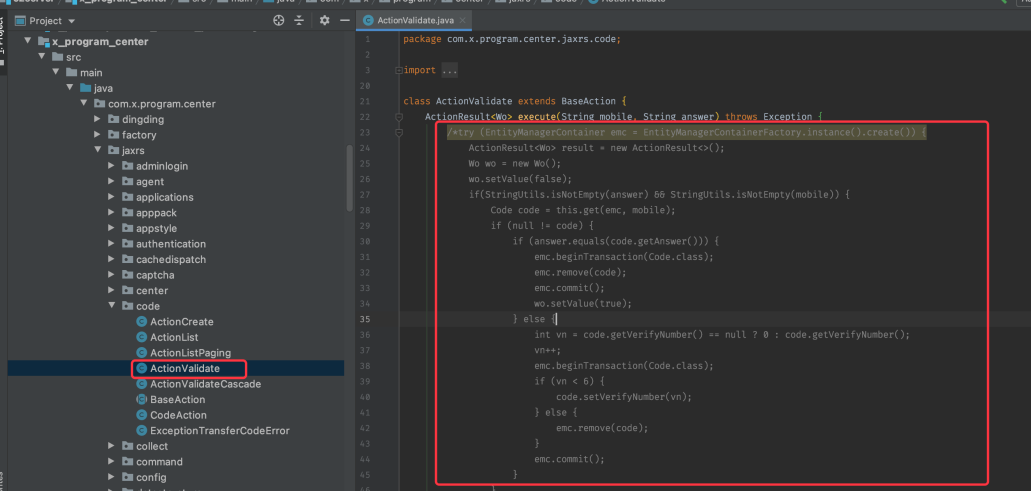Open Project panel settings gear
1031x491 pixels.
pos(323,20)
